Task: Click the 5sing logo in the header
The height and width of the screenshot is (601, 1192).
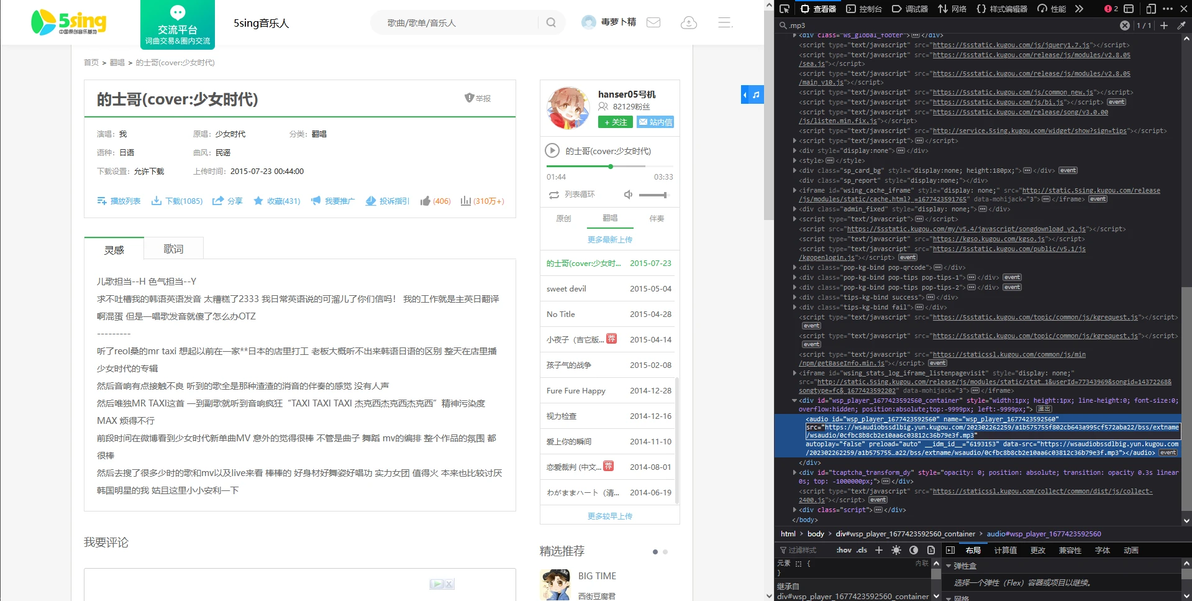Action: [x=68, y=22]
